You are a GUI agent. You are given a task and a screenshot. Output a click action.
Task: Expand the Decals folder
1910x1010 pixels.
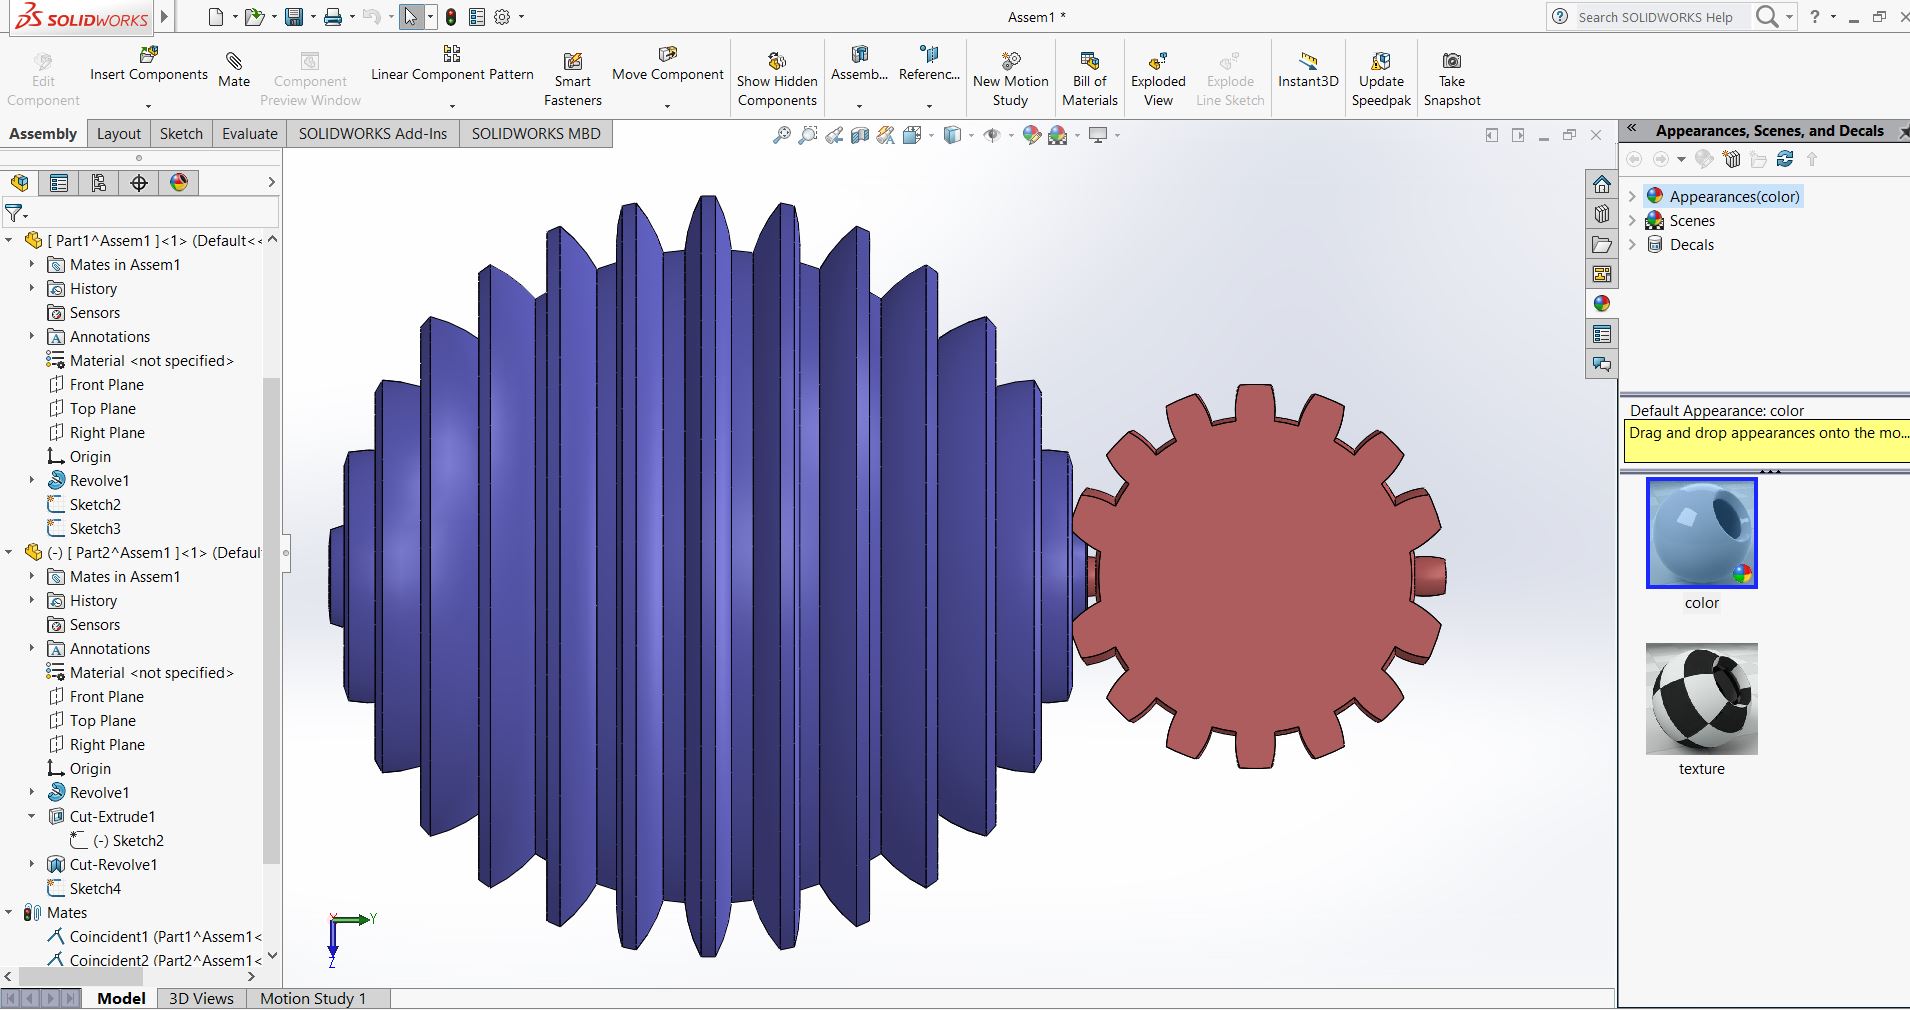point(1632,244)
